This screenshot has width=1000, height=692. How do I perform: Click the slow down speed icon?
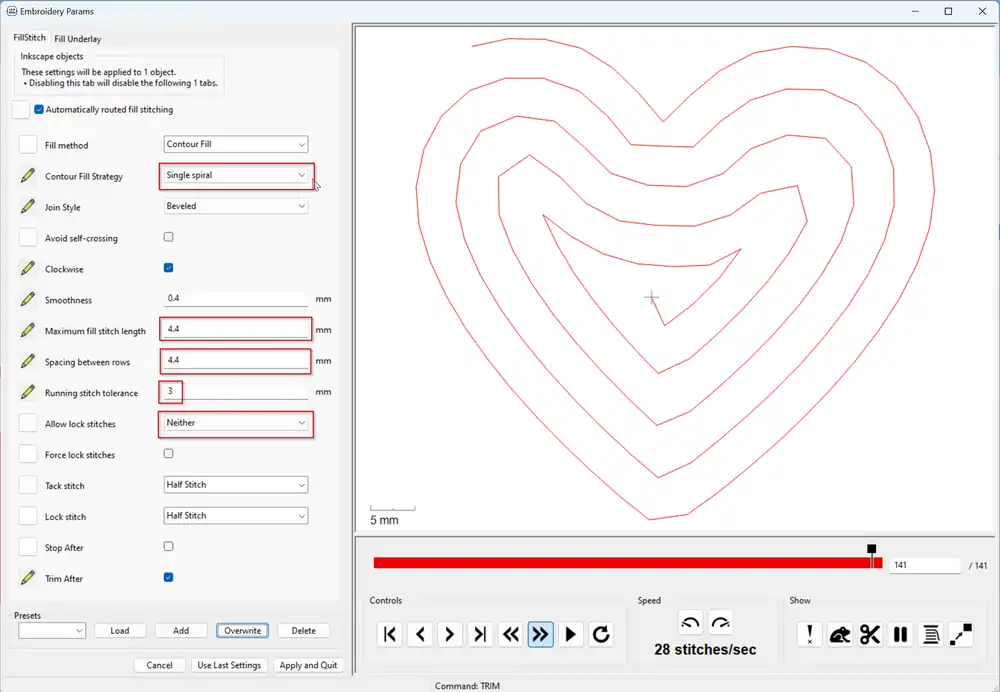coord(691,623)
